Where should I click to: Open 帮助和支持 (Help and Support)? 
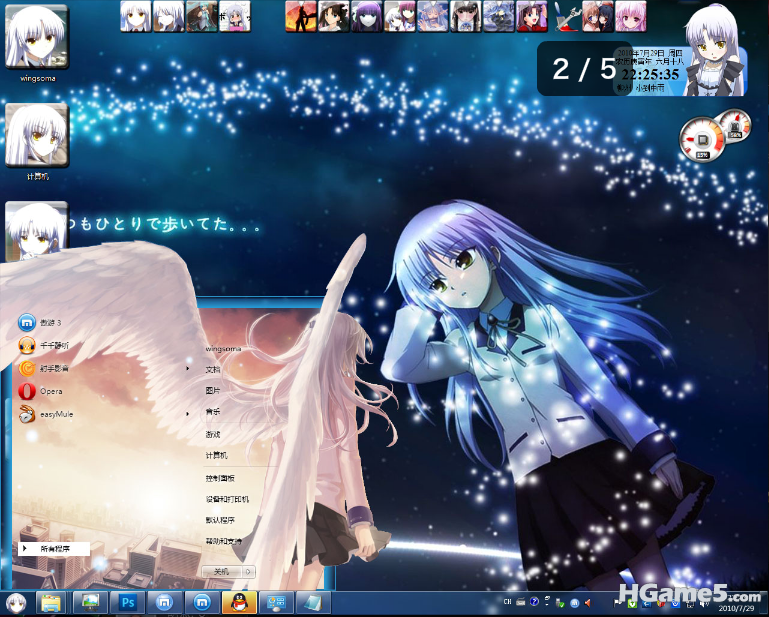pos(224,541)
